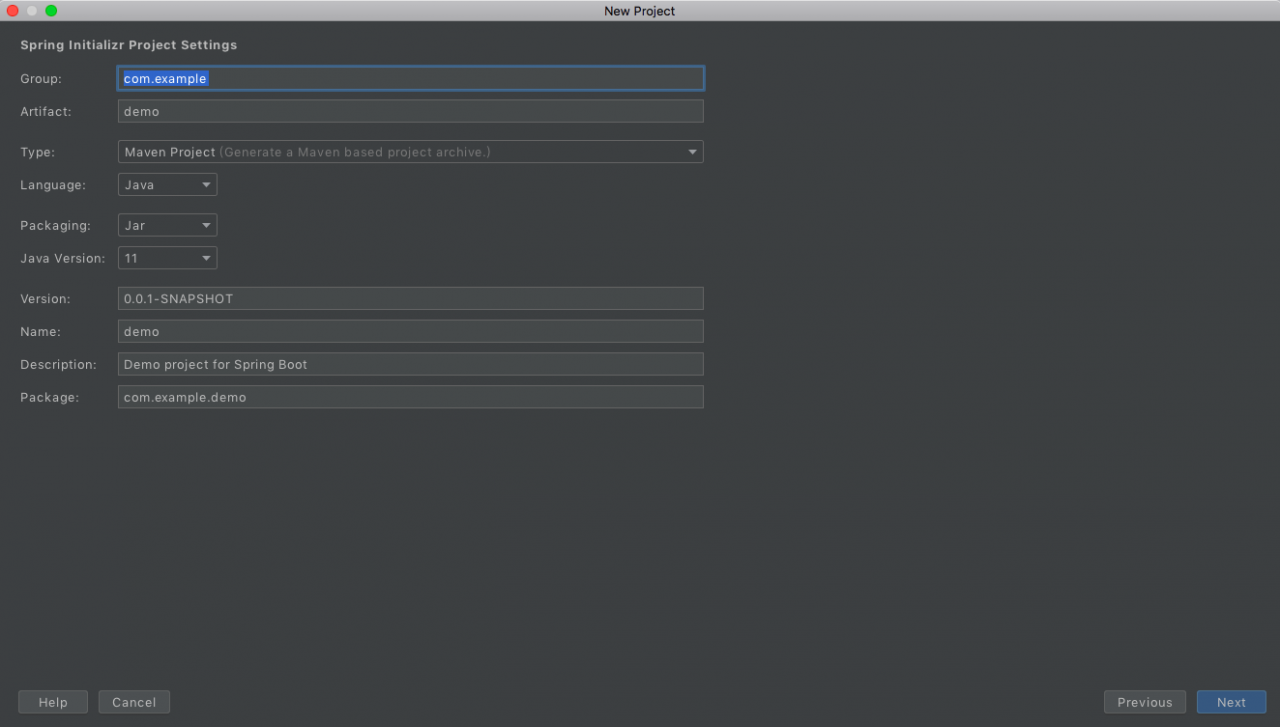Click the Artifact field containing demo
Viewport: 1280px width, 727px height.
pyautogui.click(x=410, y=111)
